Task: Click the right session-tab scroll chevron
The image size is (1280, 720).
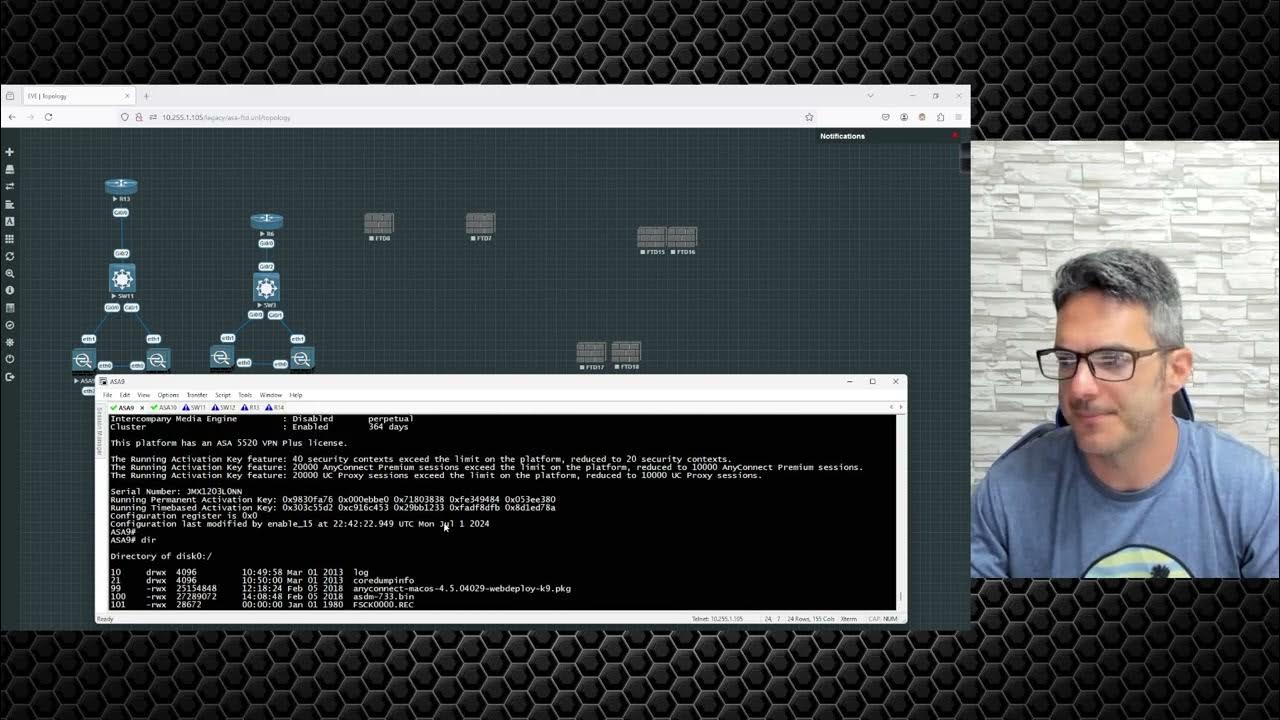Action: point(899,407)
